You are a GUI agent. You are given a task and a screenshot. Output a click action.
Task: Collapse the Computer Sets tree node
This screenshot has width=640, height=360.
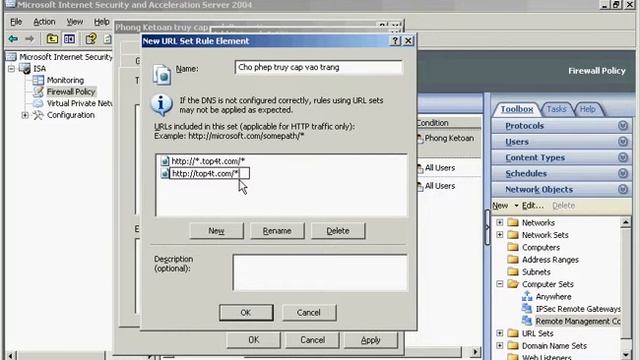(x=500, y=284)
